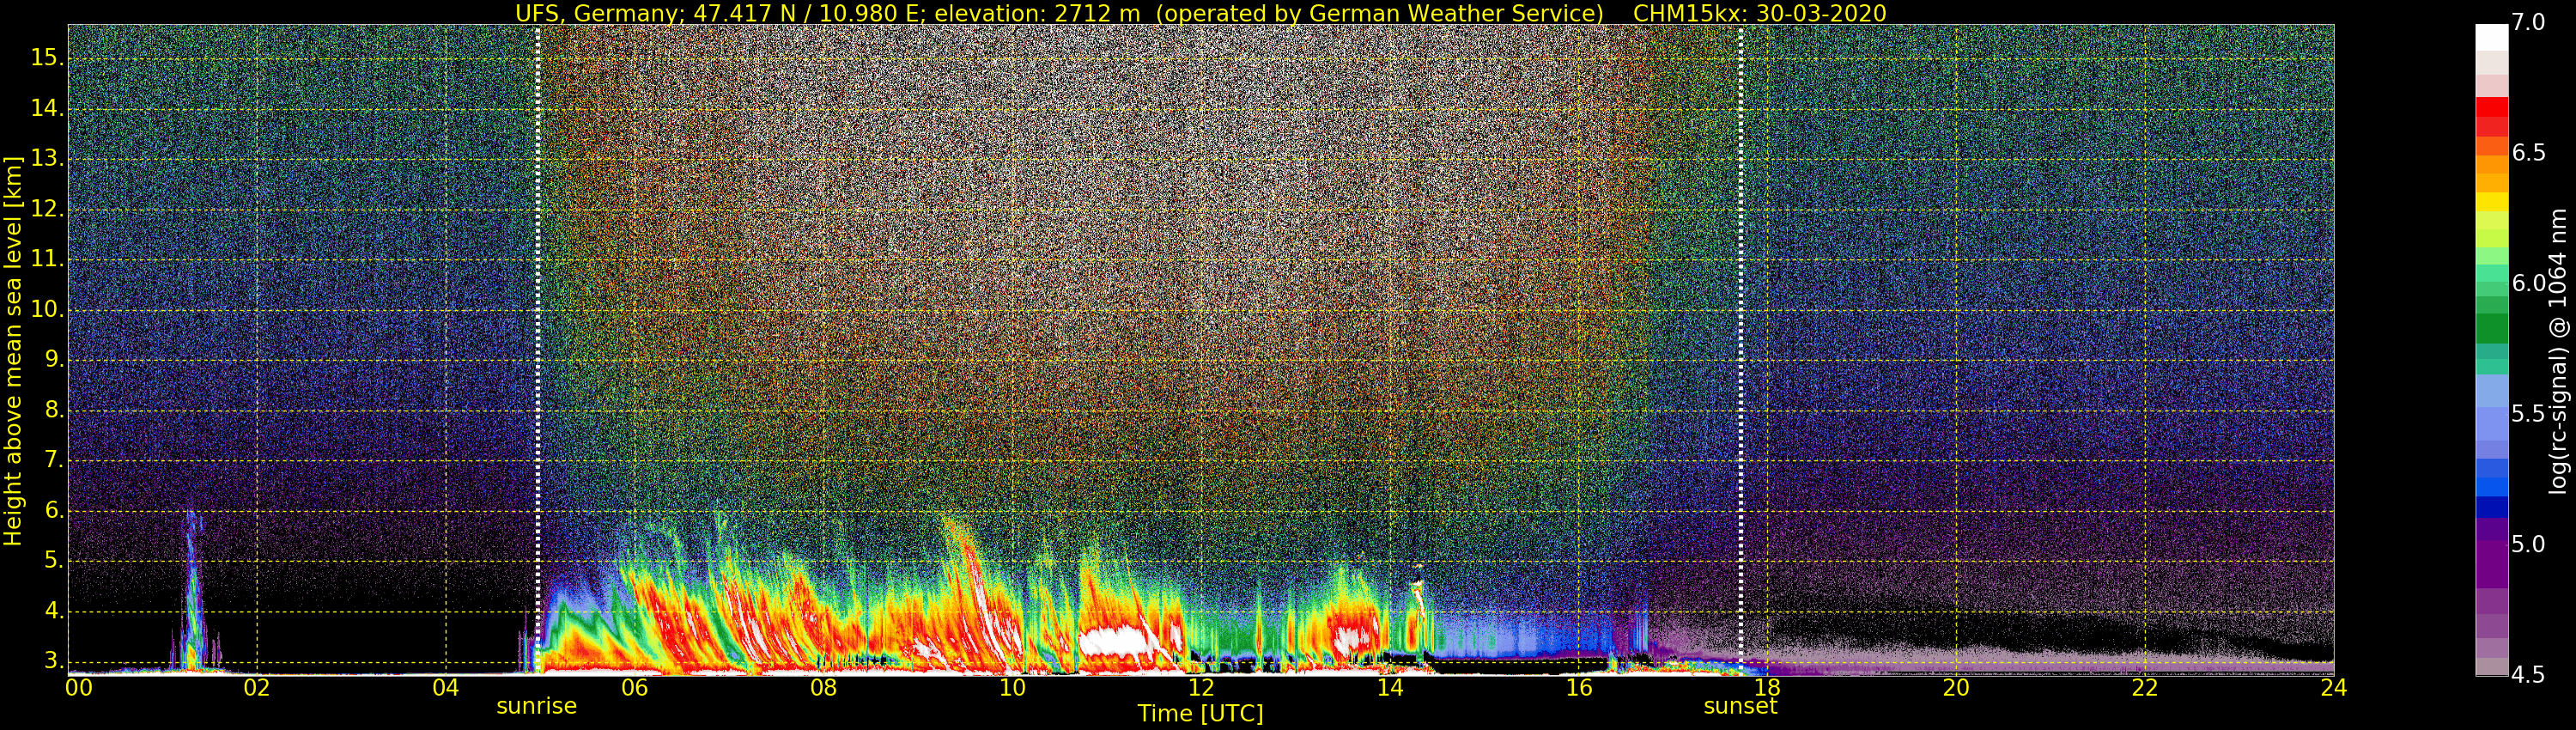Screen dimensions: 2576x730
Task: Click the 24 tick at time axis end
Action: pyautogui.click(x=2333, y=688)
